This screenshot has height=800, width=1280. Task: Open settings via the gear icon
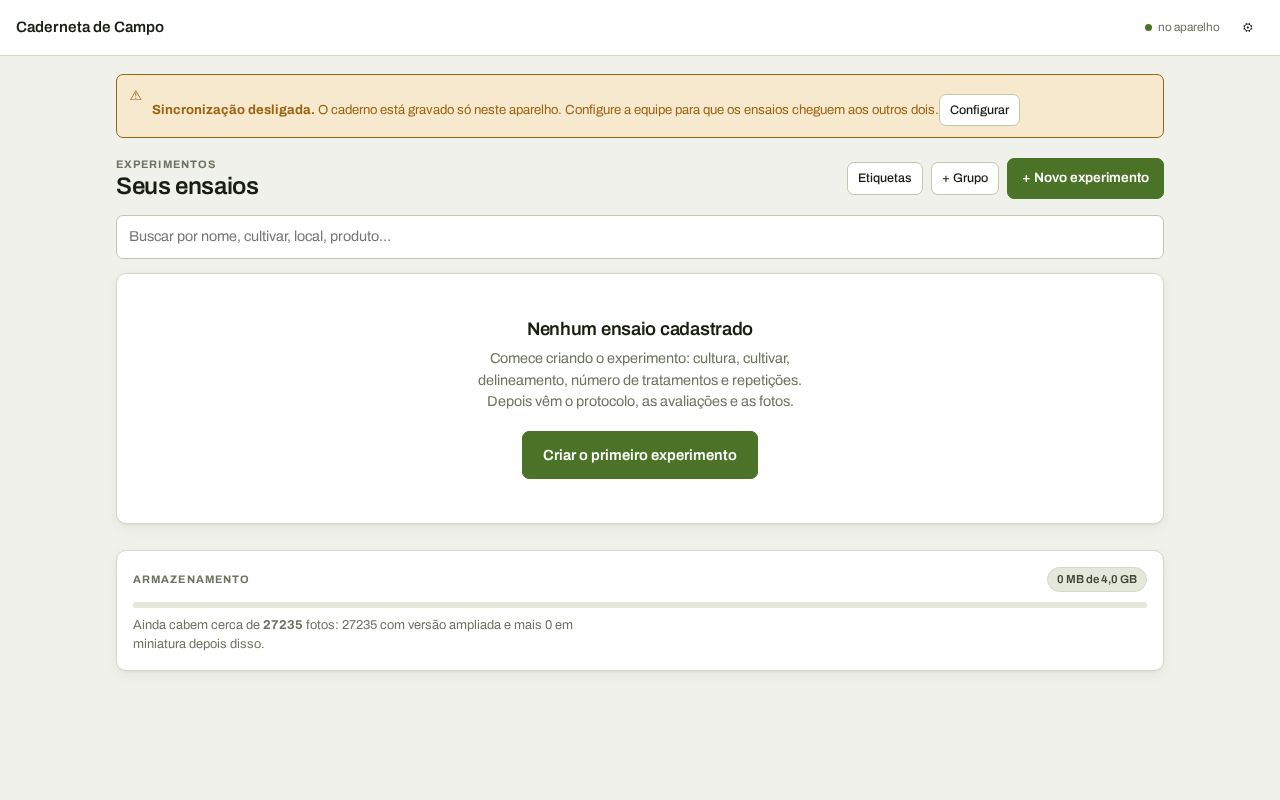1247,27
